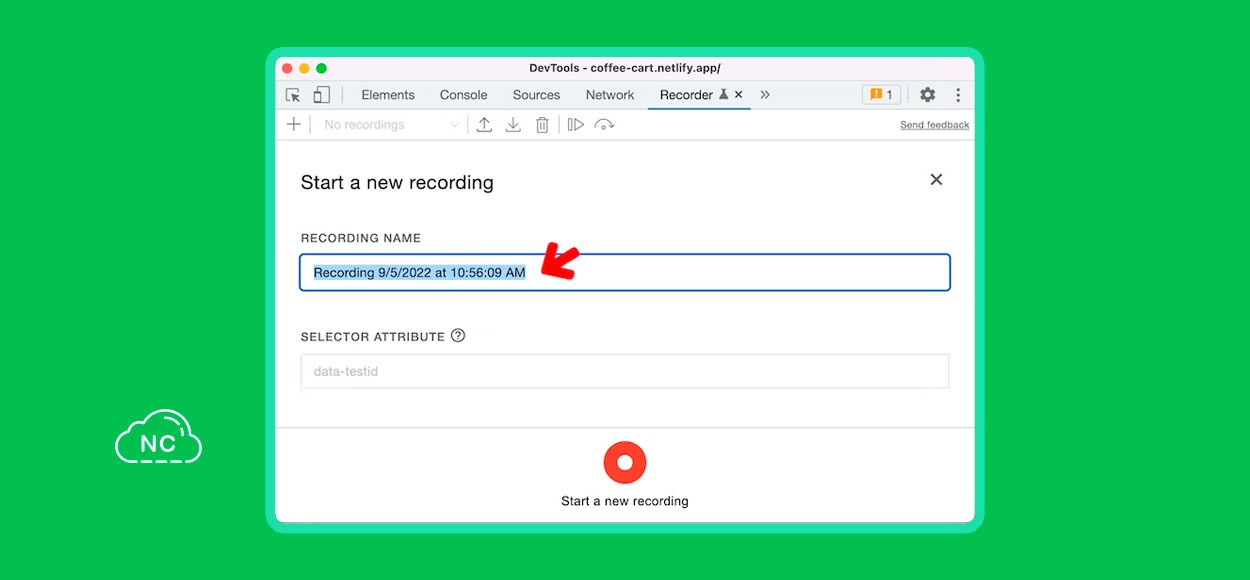Screen dimensions: 1250x580
Task: Click the plus icon to add recording
Action: pos(293,124)
